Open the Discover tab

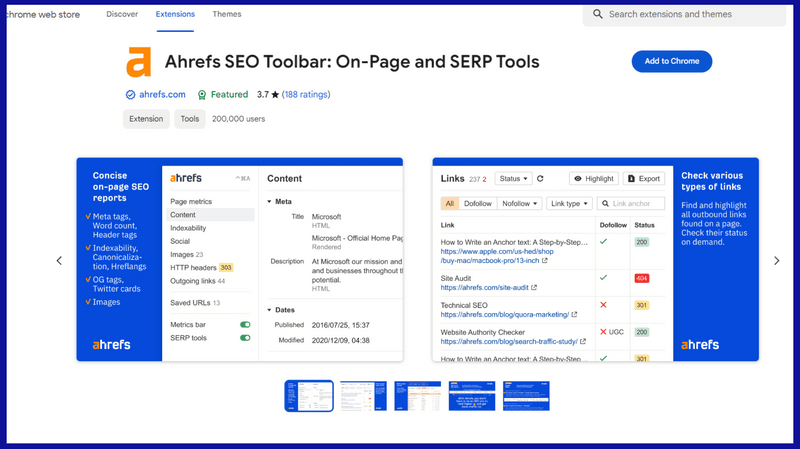tap(122, 15)
